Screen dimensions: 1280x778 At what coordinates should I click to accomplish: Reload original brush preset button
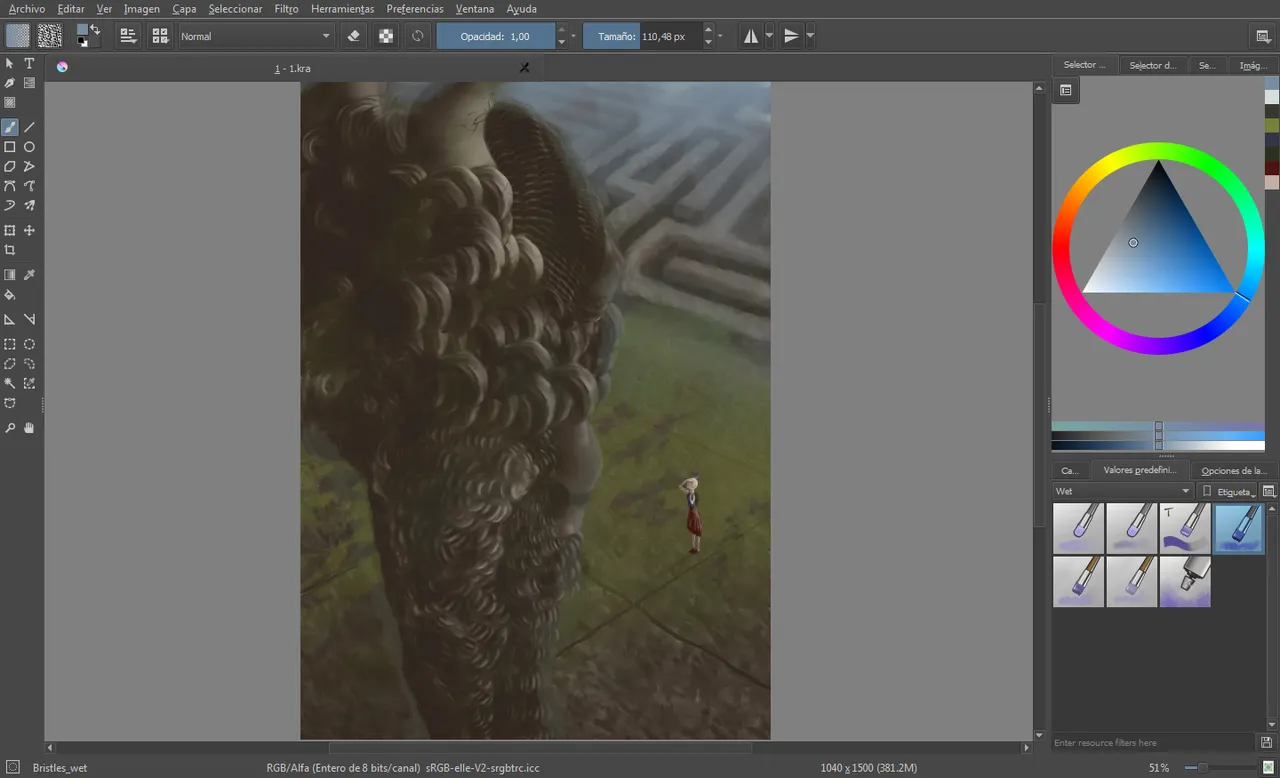[418, 36]
